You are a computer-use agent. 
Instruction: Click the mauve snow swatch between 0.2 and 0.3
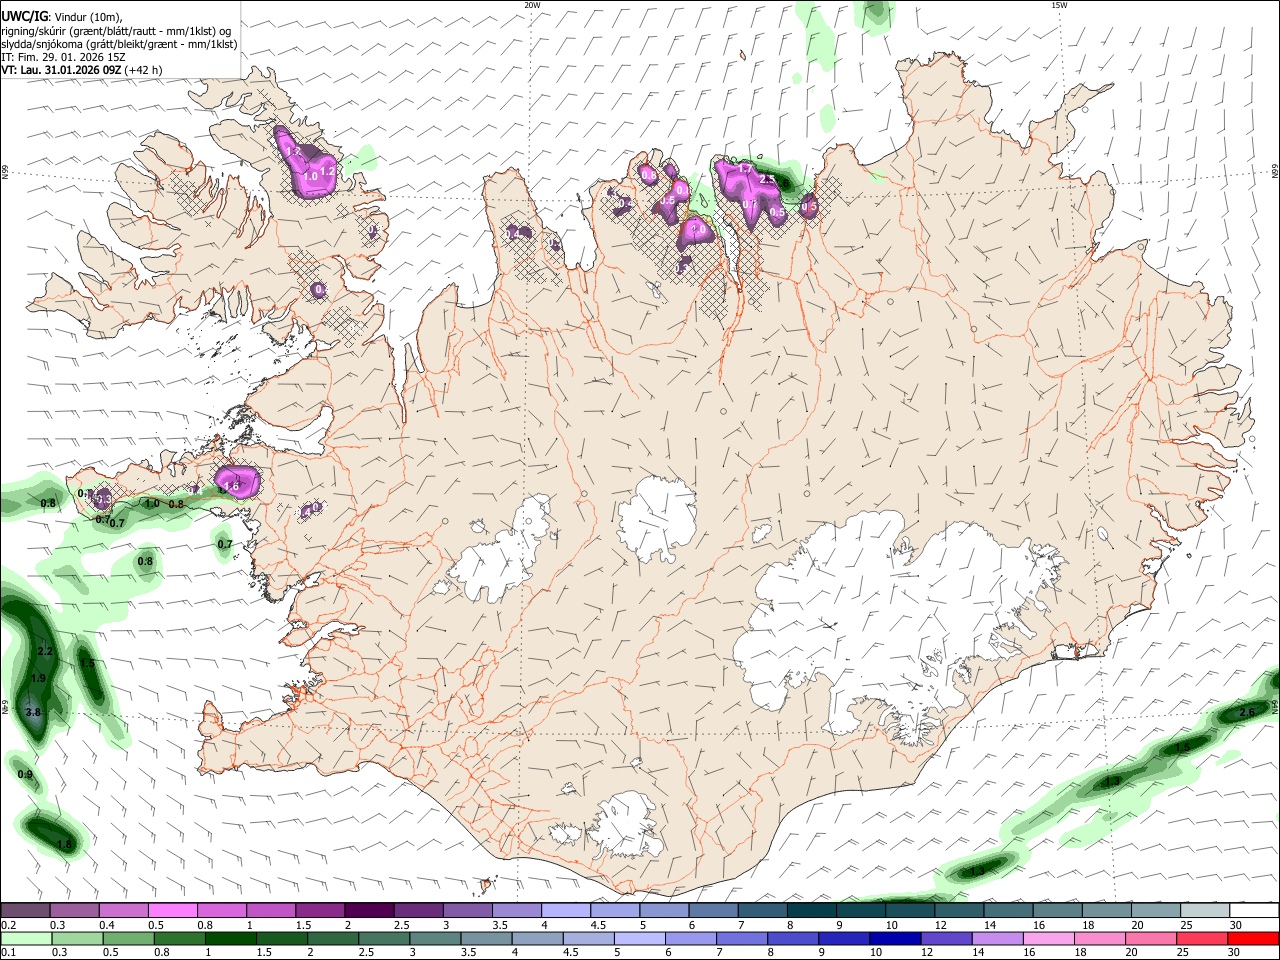point(25,910)
